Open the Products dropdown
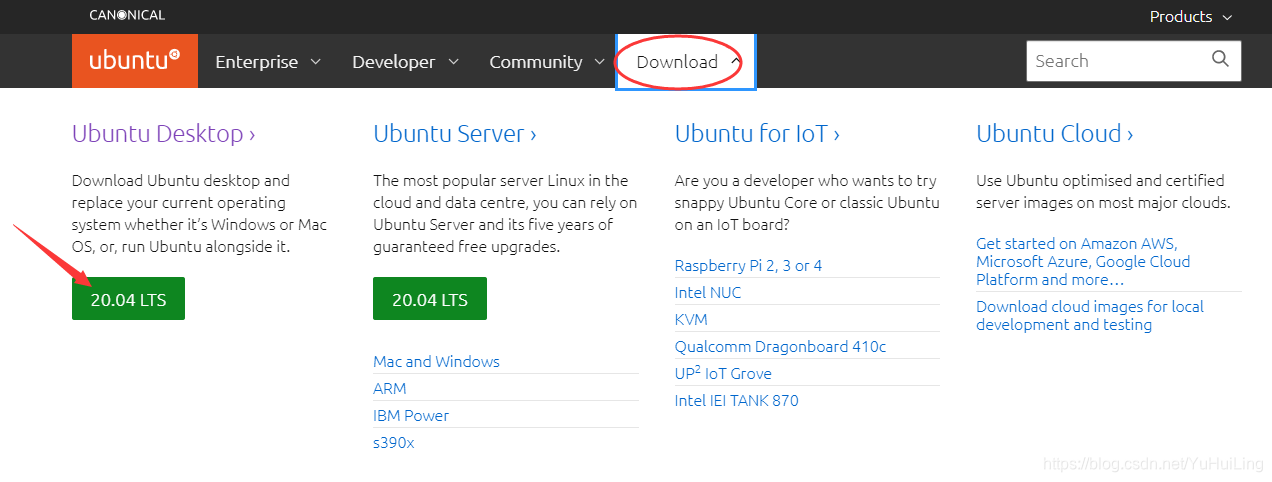The height and width of the screenshot is (482, 1272). pos(1191,17)
